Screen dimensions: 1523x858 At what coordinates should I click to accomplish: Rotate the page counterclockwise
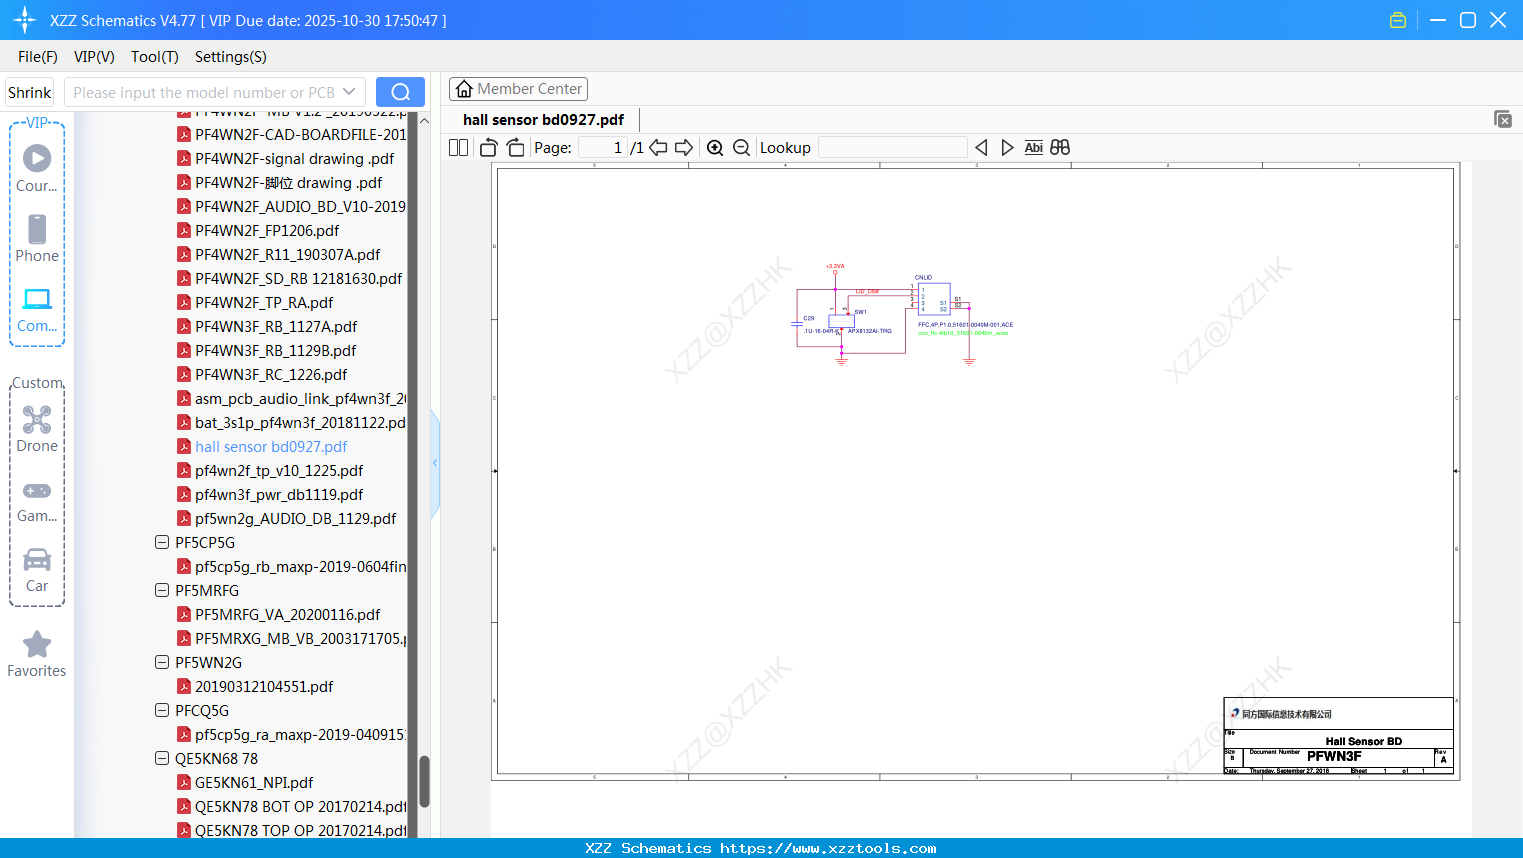[488, 148]
